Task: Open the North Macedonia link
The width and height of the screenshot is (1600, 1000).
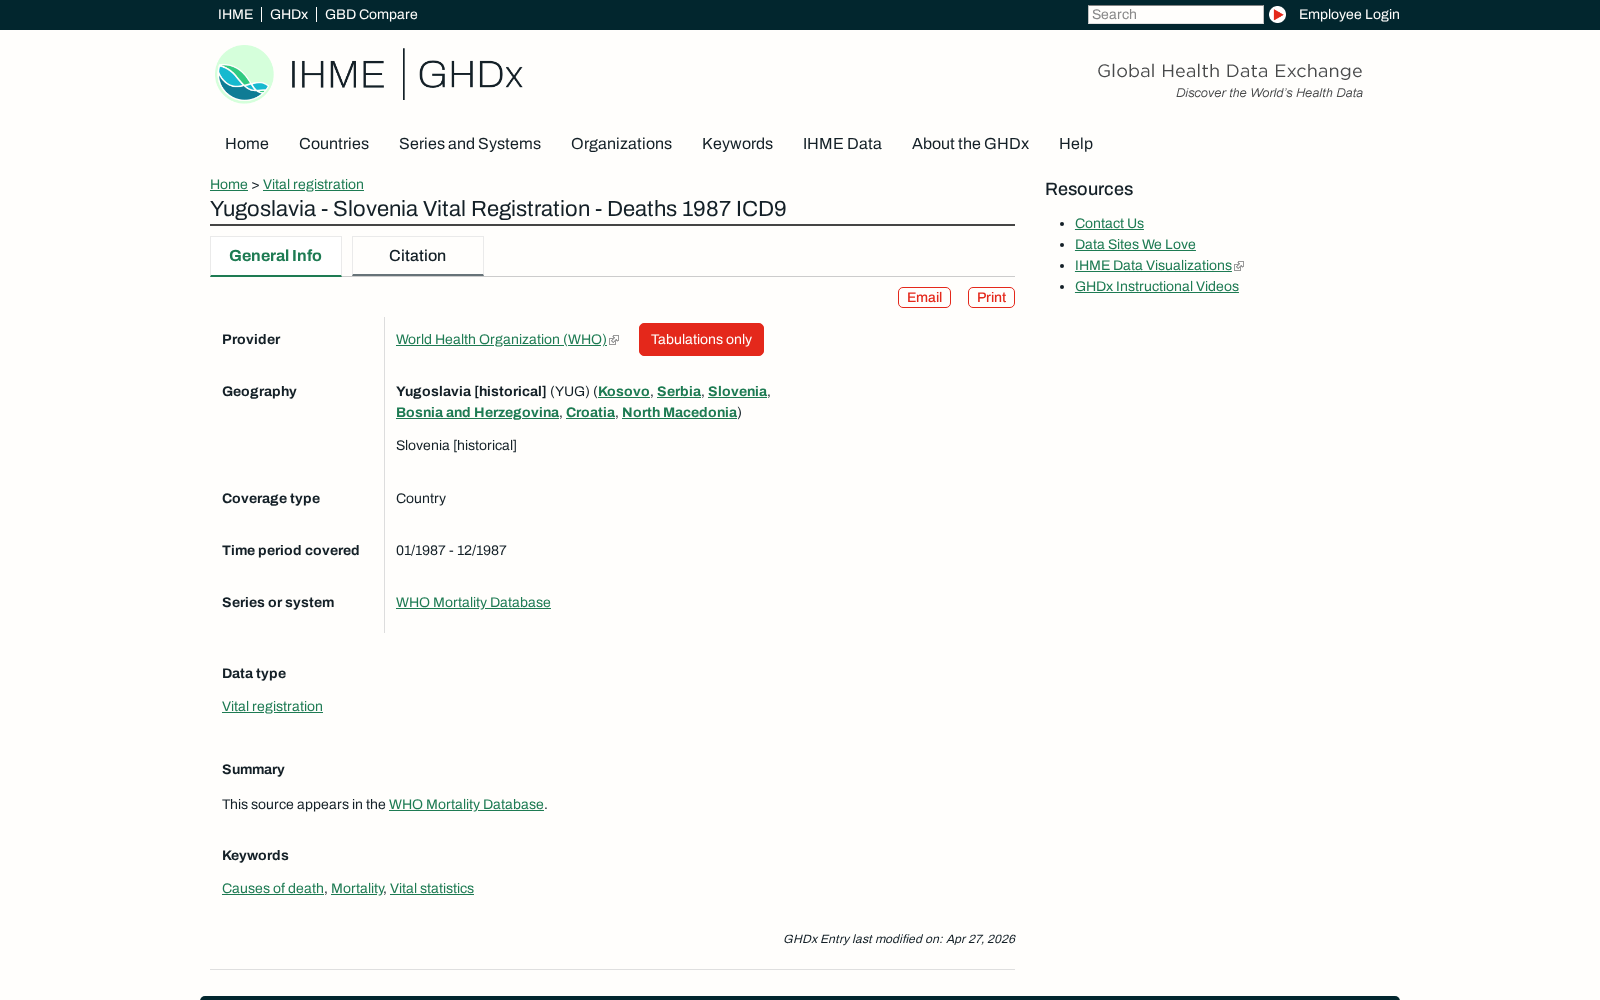Action: coord(679,413)
